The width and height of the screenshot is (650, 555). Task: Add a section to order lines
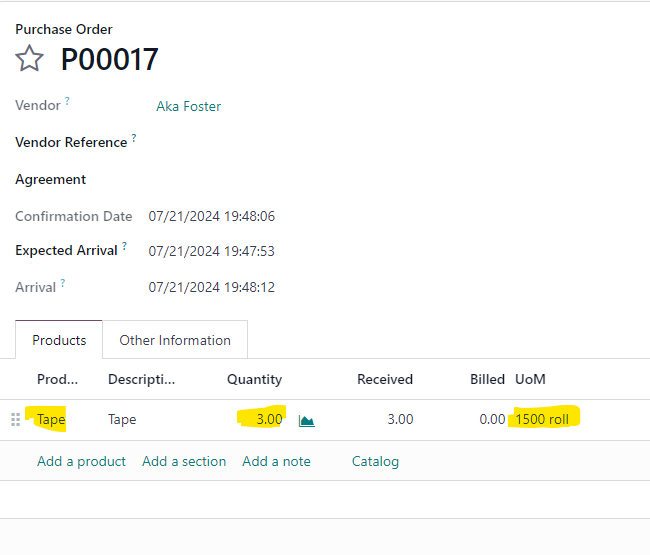coord(184,461)
